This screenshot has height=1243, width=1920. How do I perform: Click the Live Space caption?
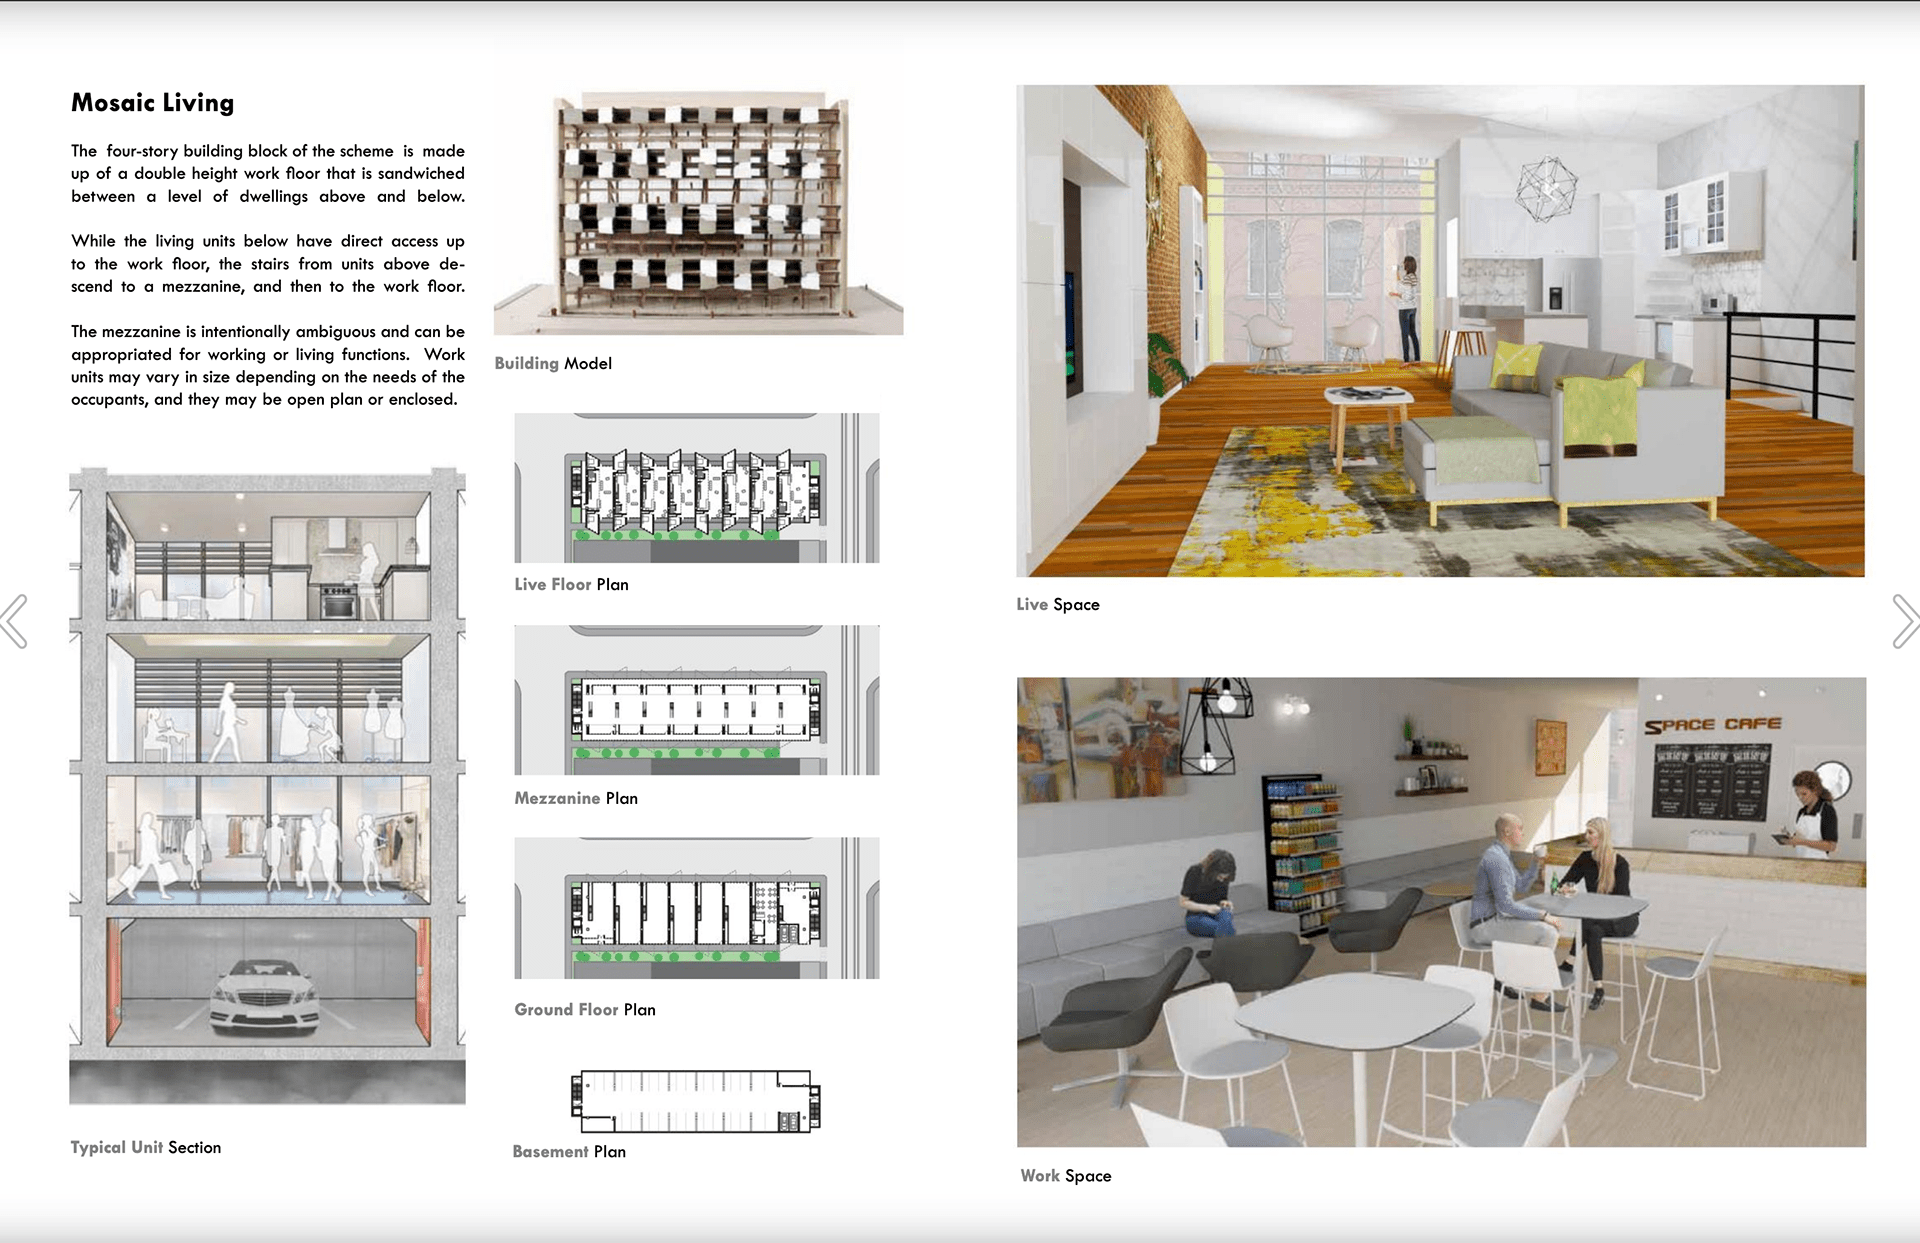[x=1058, y=605]
